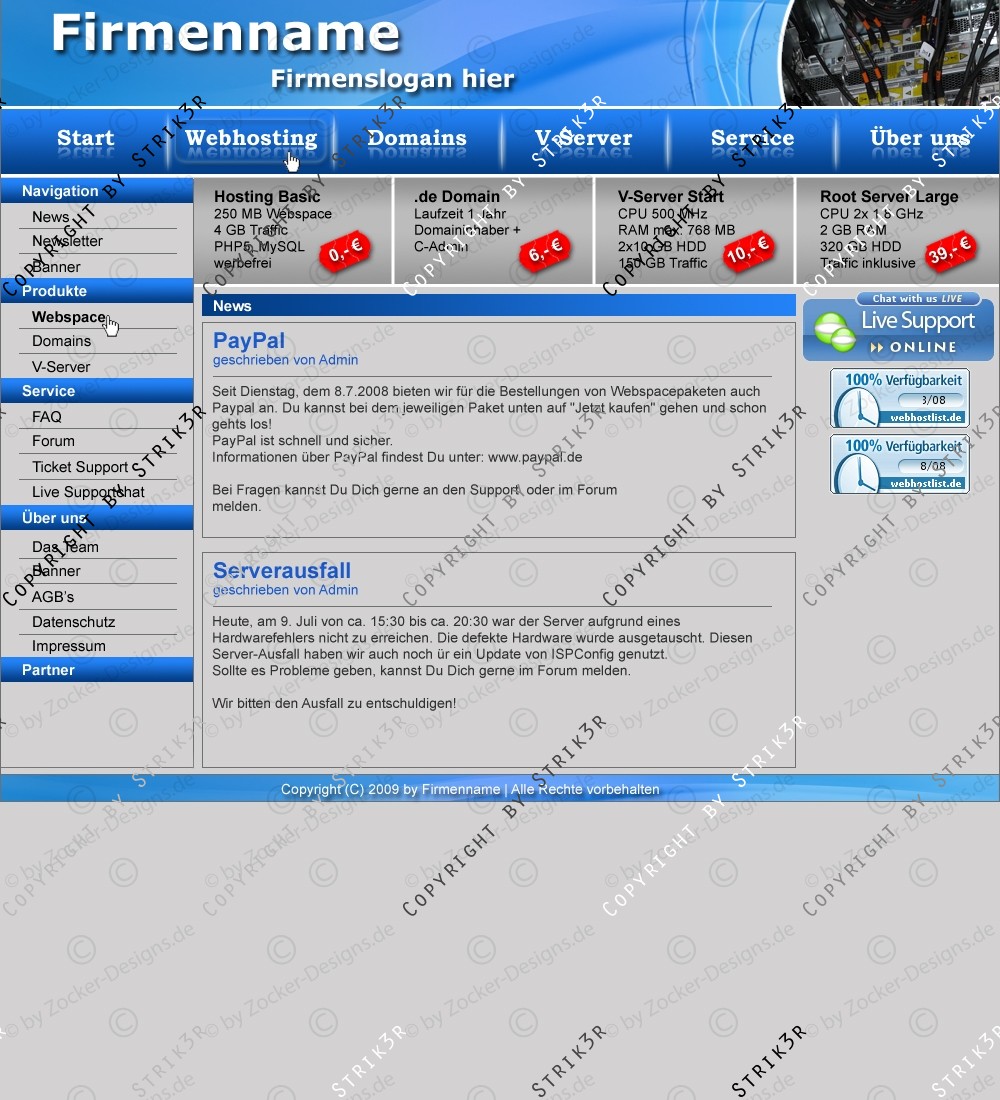
Task: Open the Impressum page link
Action: (68, 646)
